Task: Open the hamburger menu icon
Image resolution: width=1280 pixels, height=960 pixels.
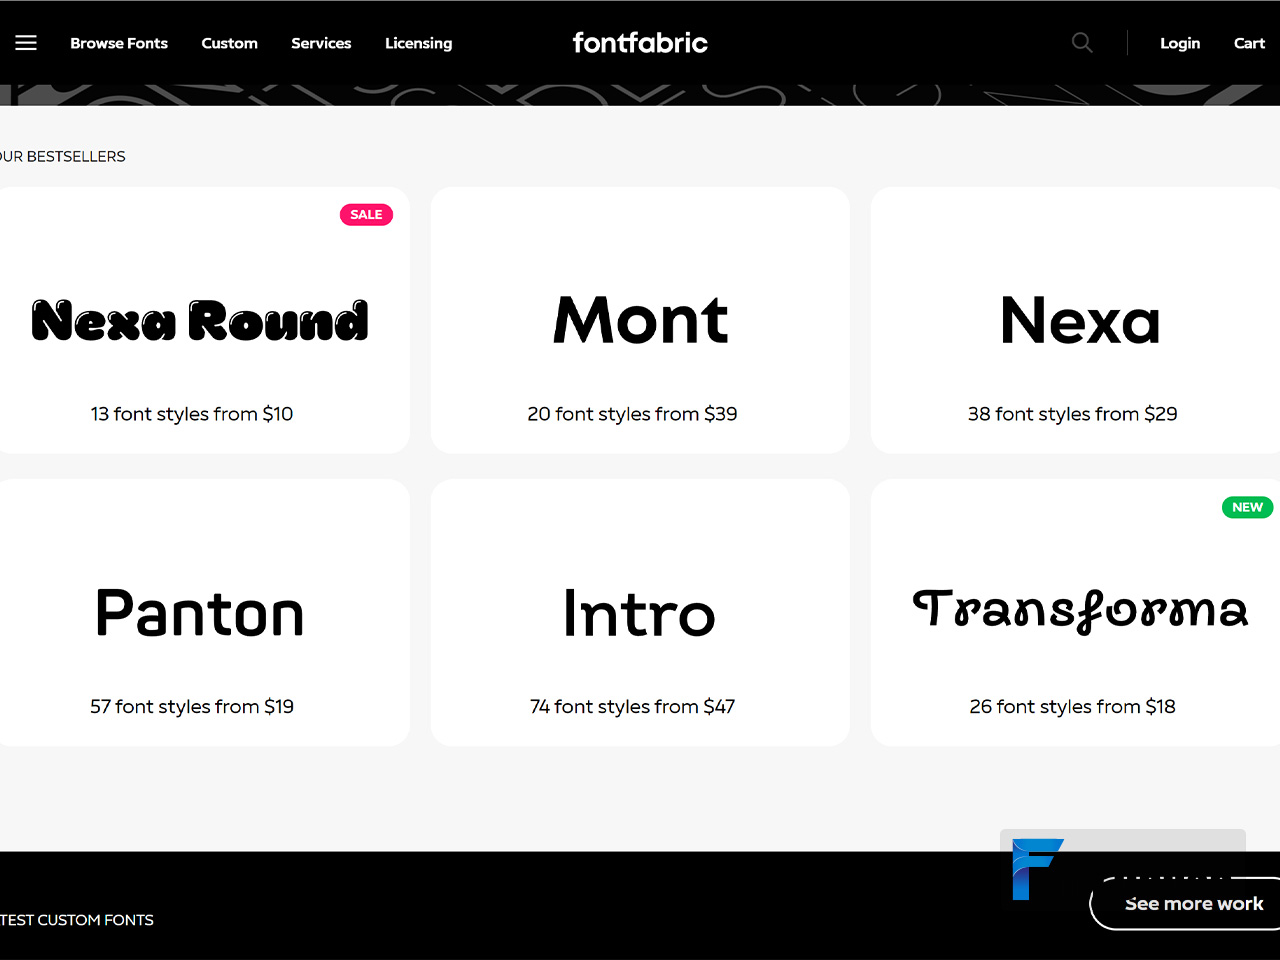Action: 26,43
